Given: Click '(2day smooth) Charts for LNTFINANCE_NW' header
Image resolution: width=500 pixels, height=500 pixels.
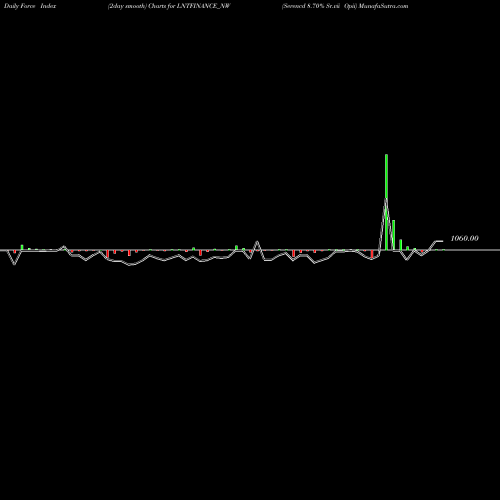Looking at the screenshot, I should click(x=169, y=6).
